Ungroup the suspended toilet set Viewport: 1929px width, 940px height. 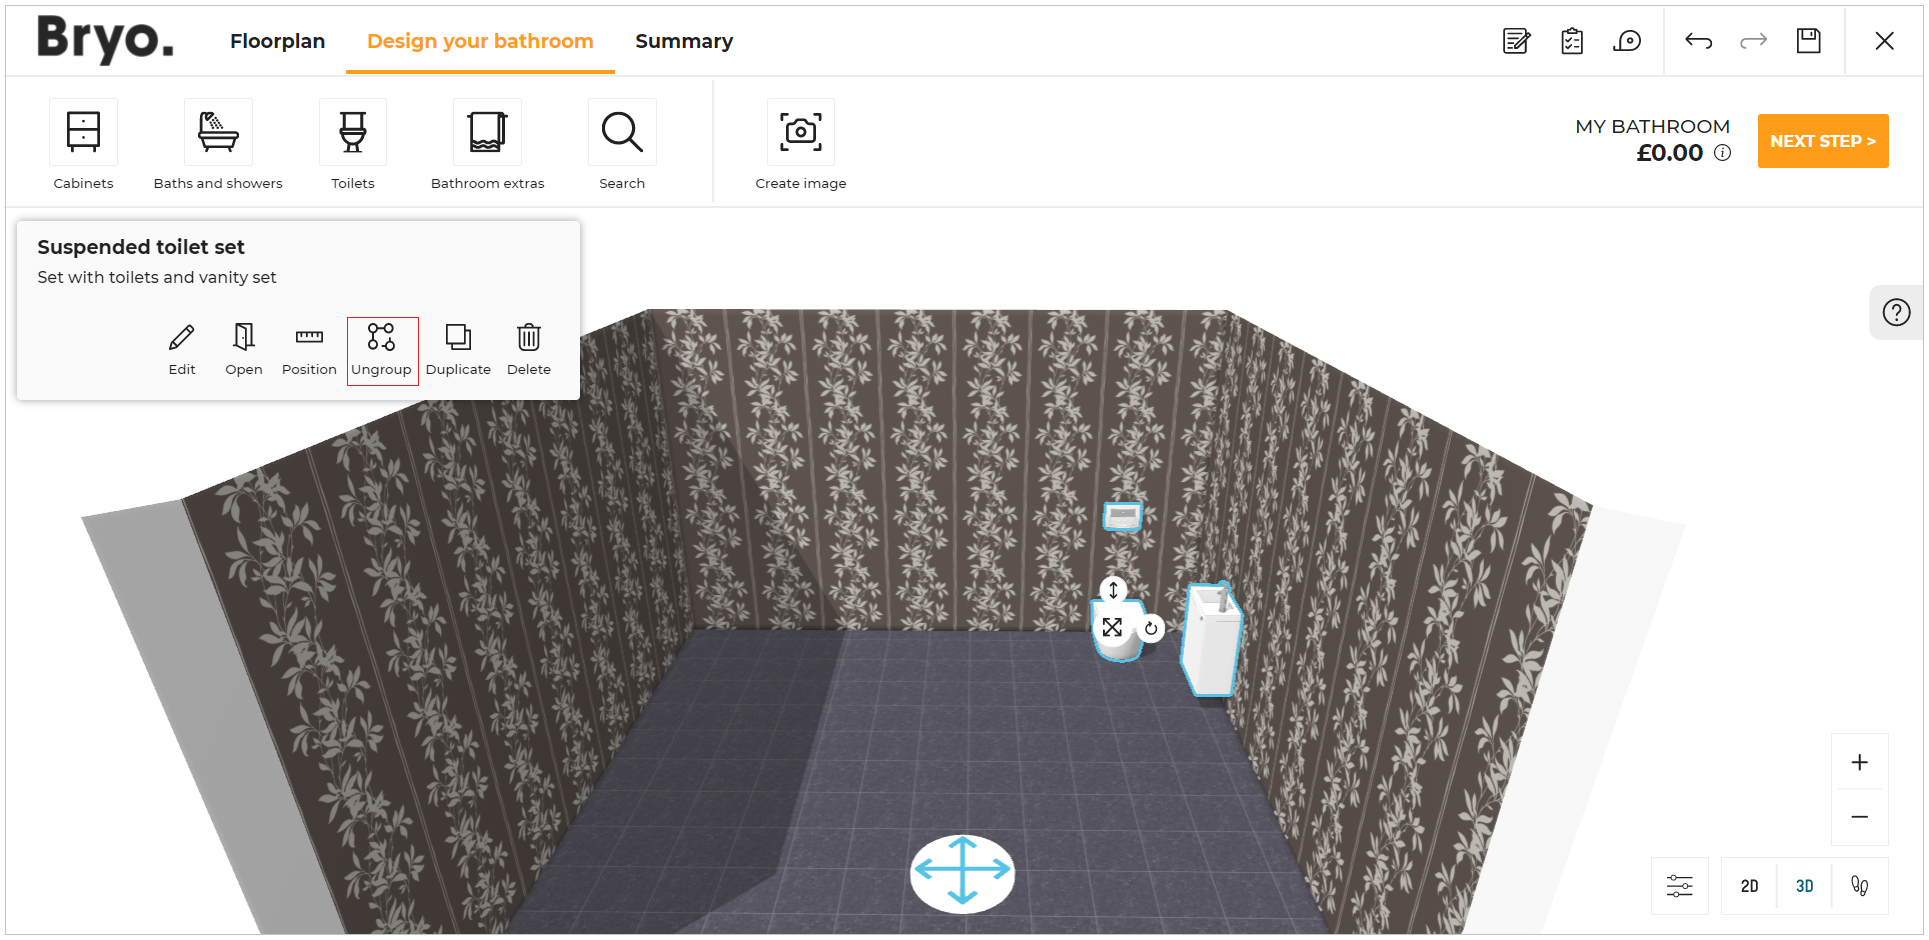(x=381, y=349)
